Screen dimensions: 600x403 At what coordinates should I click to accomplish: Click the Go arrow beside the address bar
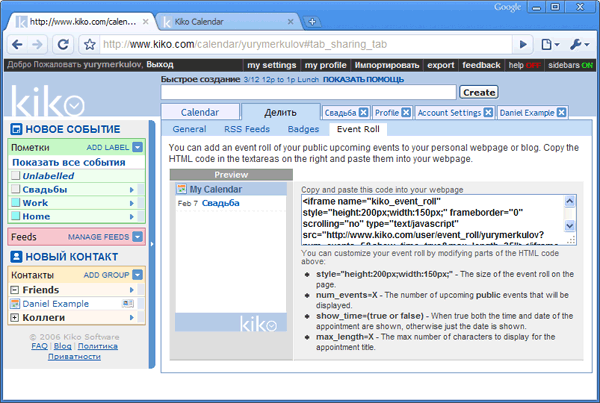coord(523,45)
